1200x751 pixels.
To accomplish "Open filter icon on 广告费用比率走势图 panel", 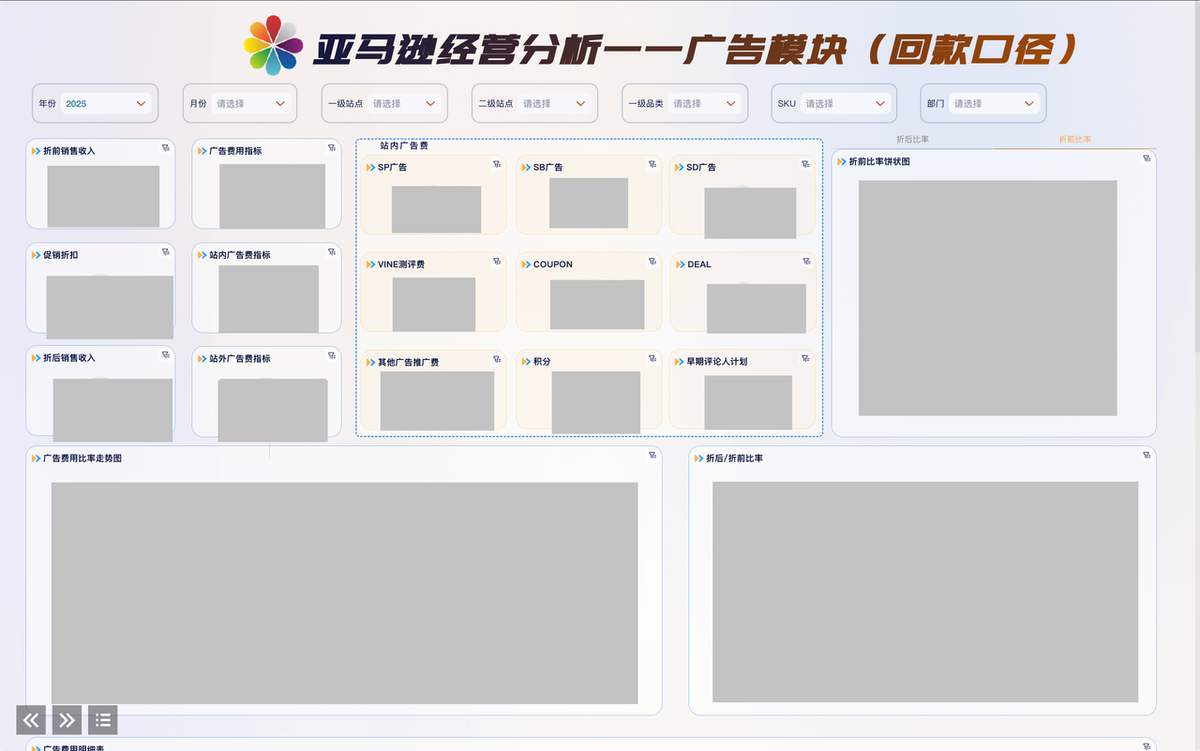I will coord(652,455).
